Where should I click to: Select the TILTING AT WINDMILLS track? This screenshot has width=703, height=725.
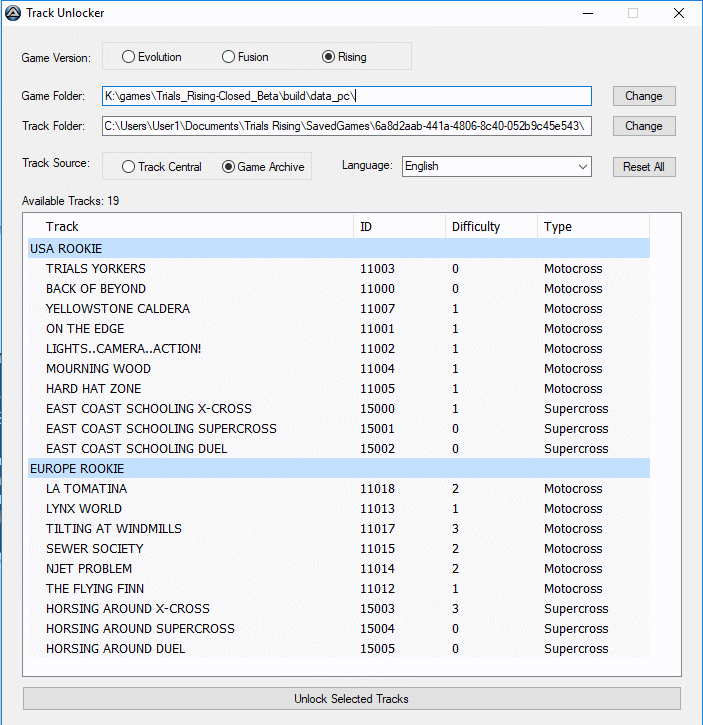point(113,528)
